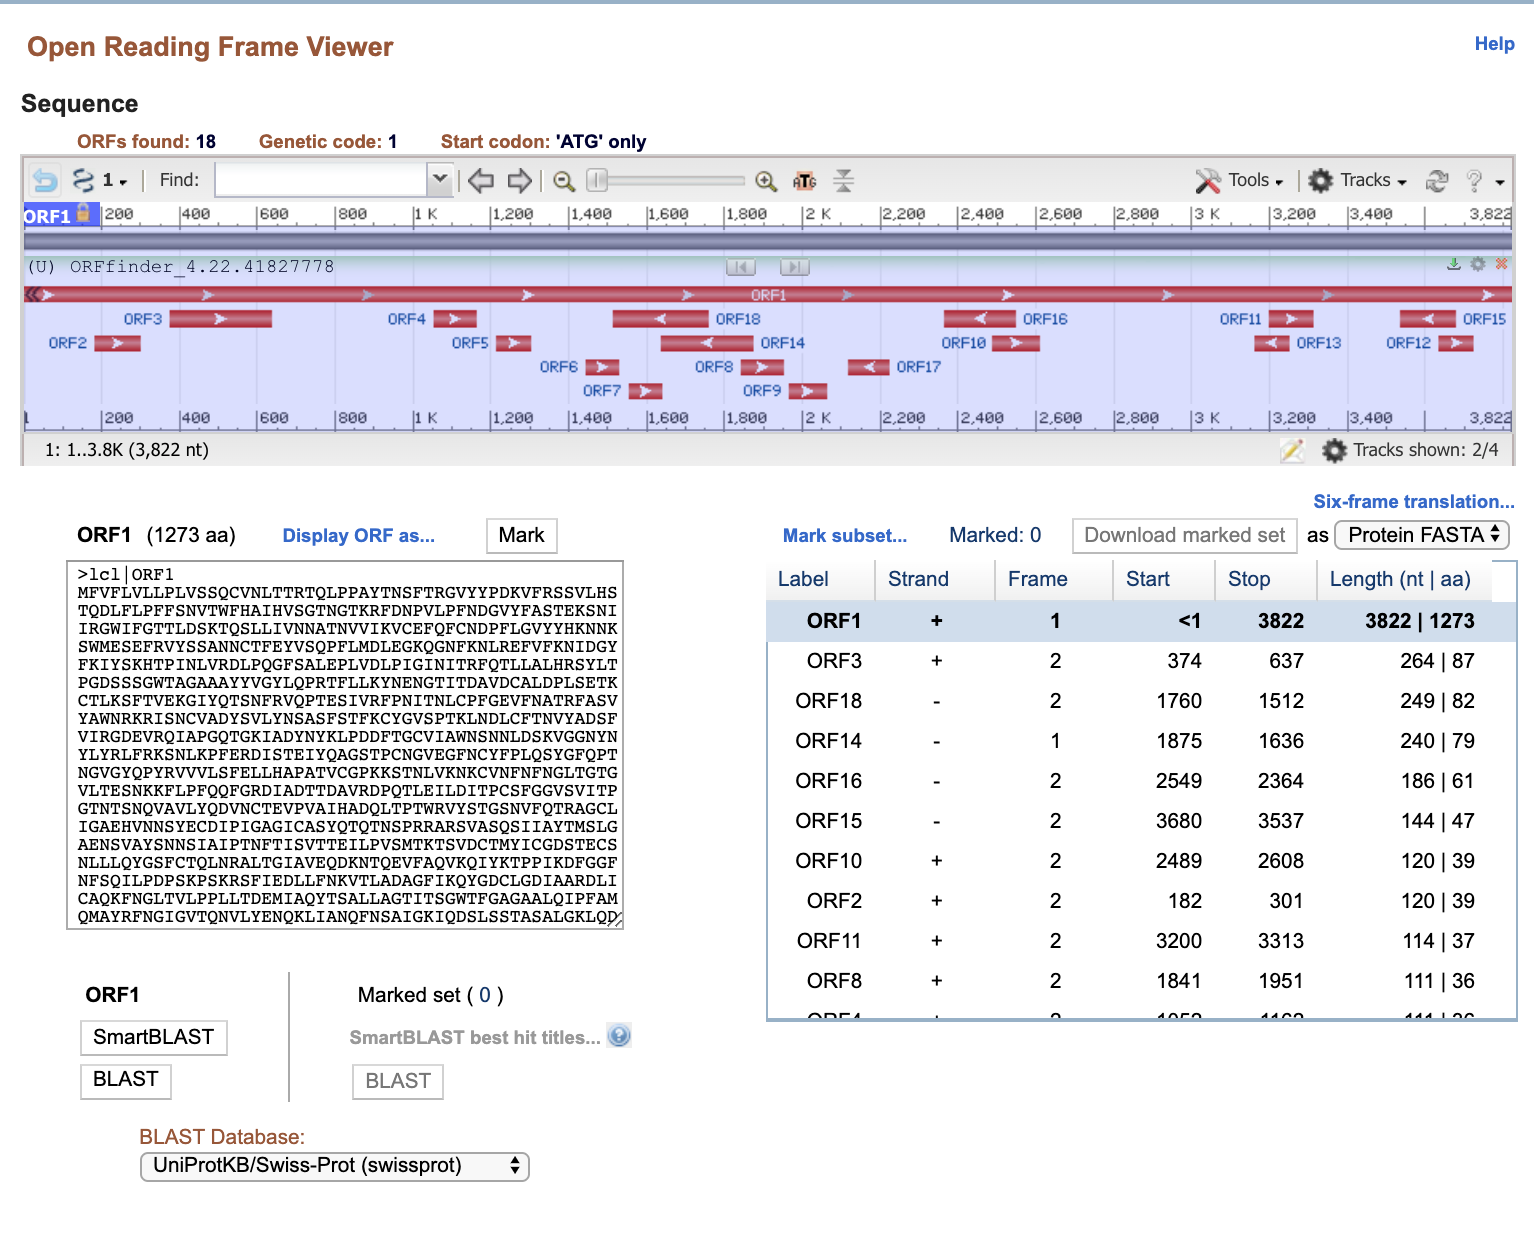1534x1236 pixels.
Task: Pan left with the left arrow icon
Action: pyautogui.click(x=481, y=181)
